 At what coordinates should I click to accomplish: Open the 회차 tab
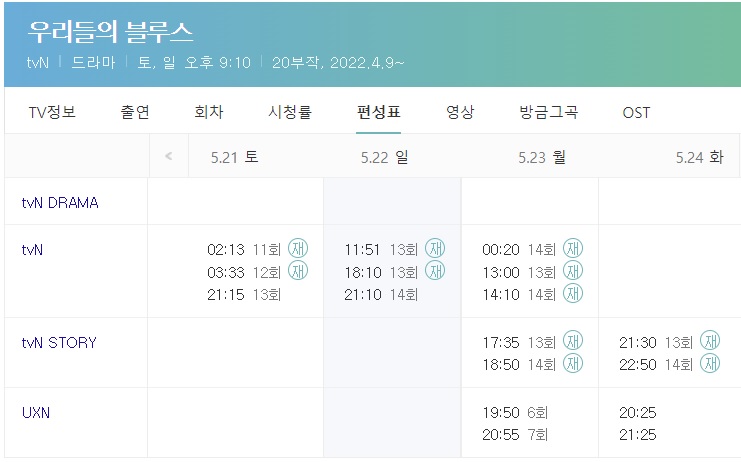point(209,112)
